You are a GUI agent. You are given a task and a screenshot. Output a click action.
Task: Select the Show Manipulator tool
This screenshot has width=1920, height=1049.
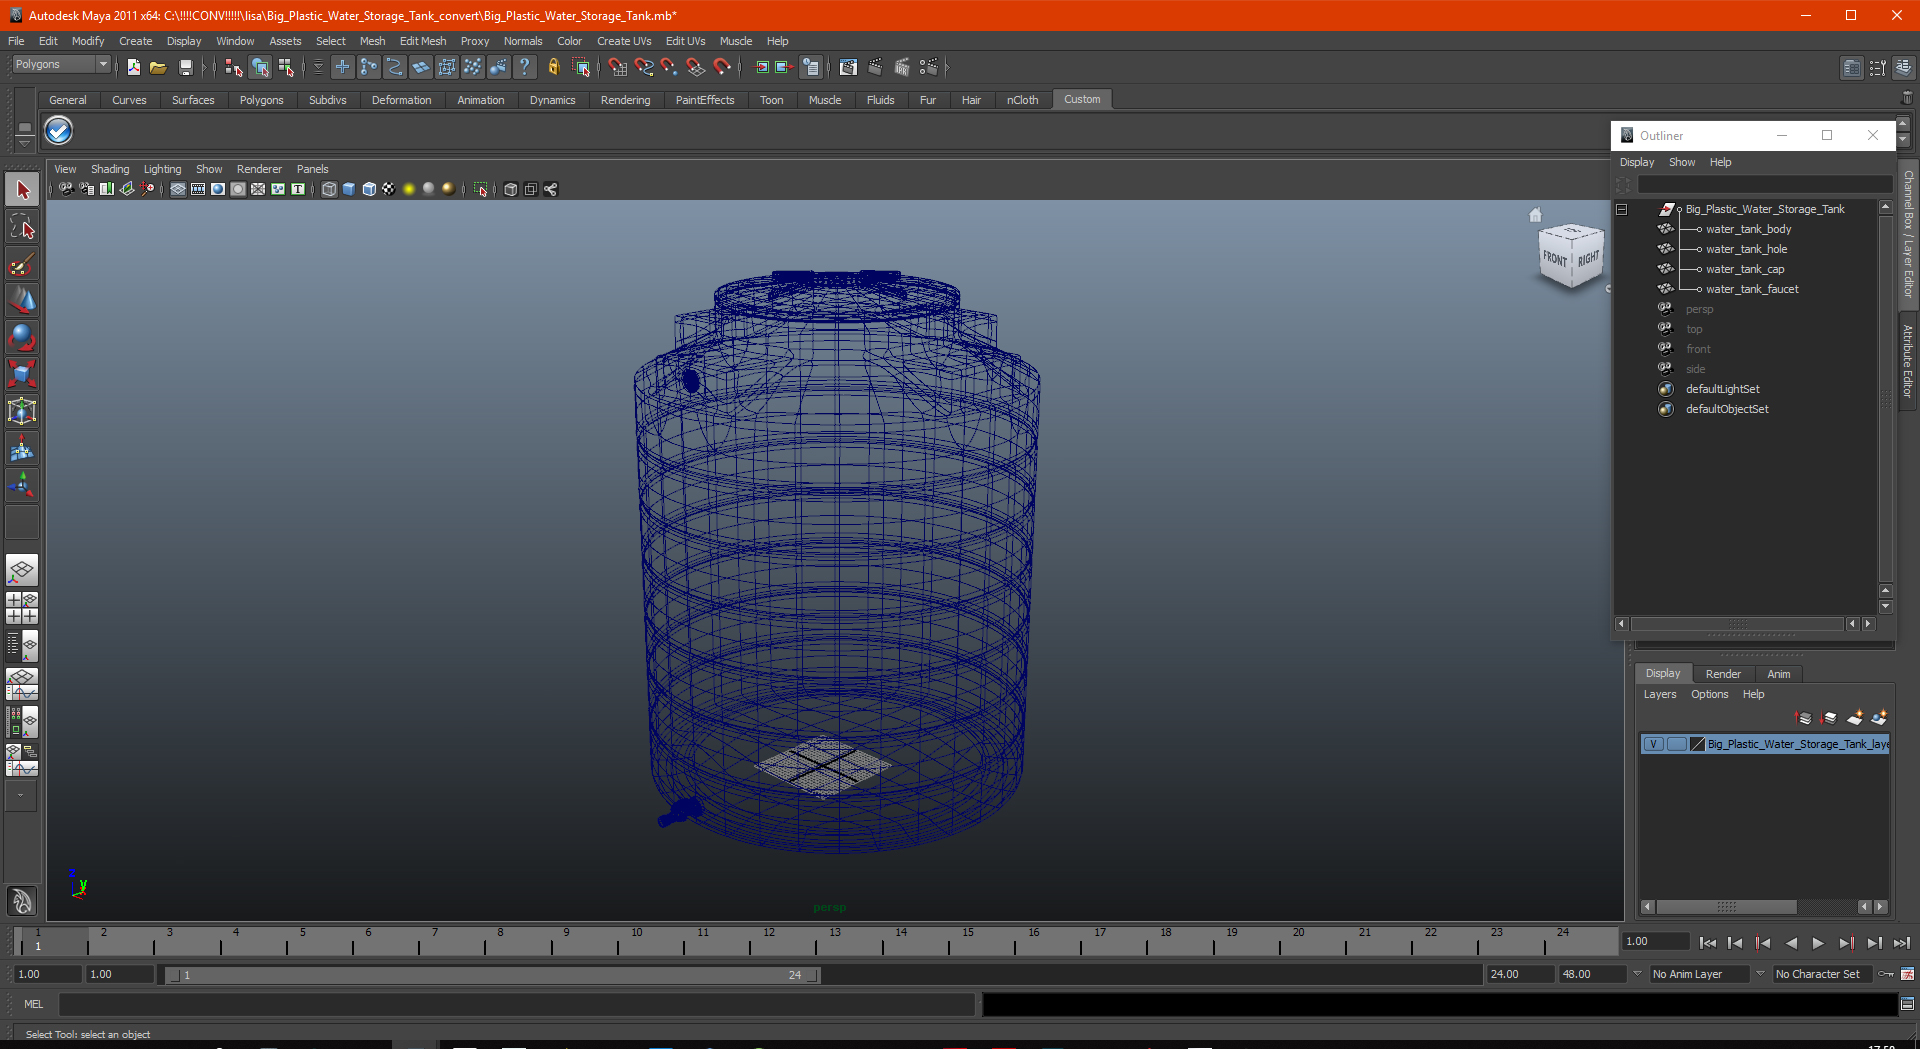point(22,486)
